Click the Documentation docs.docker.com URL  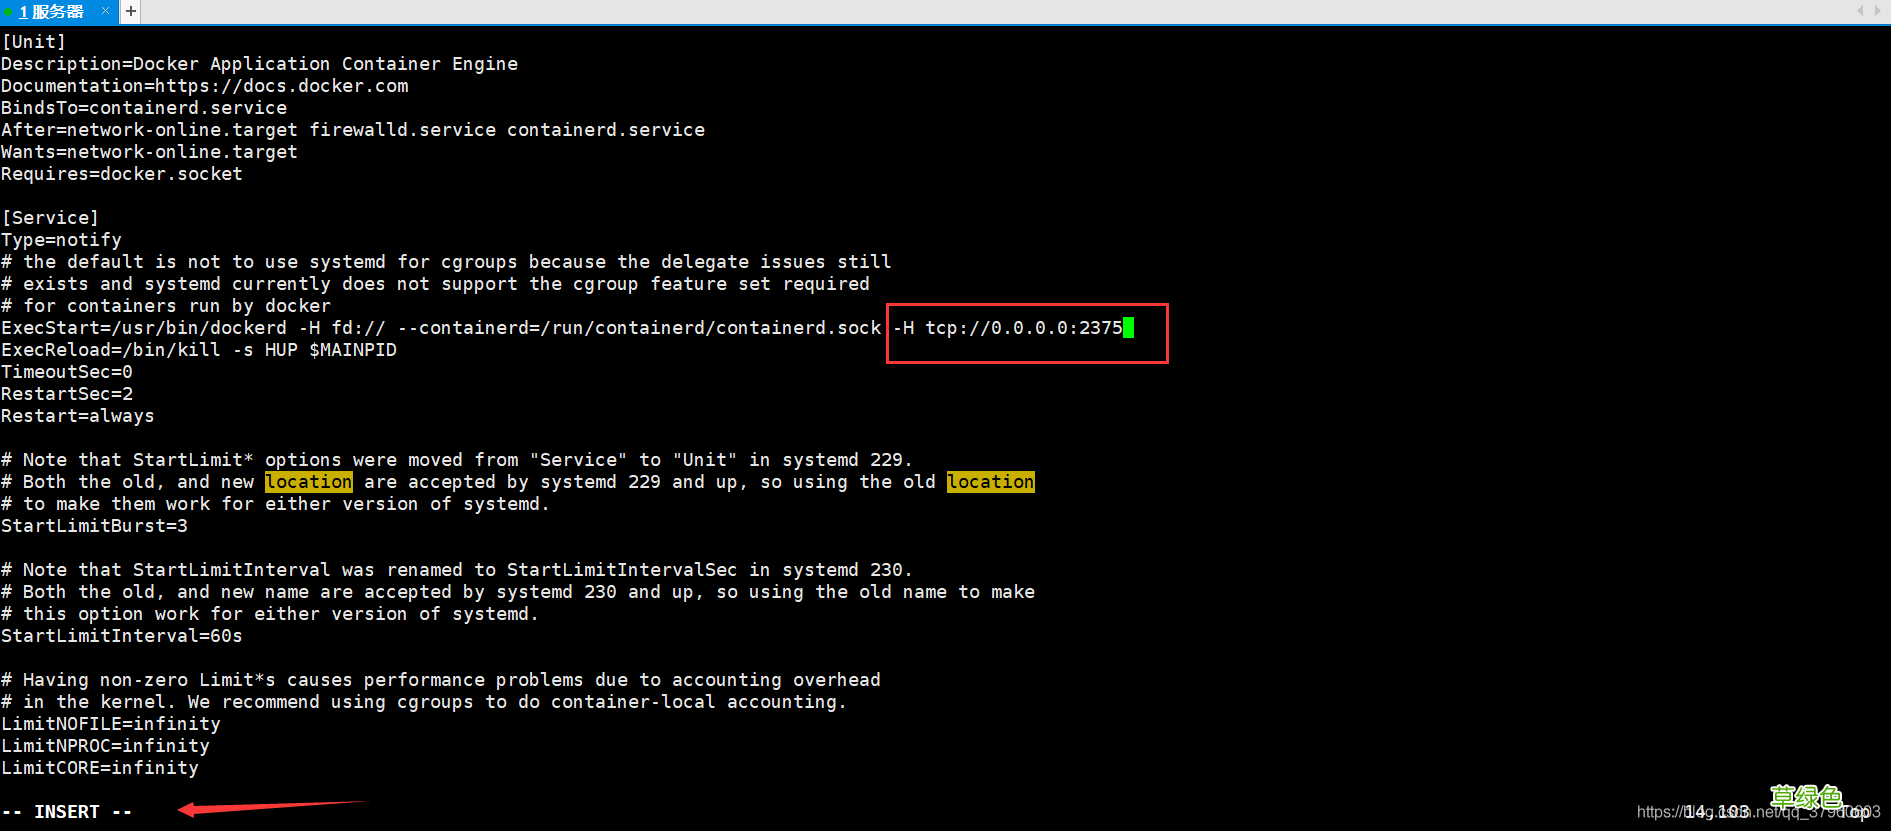(x=281, y=86)
